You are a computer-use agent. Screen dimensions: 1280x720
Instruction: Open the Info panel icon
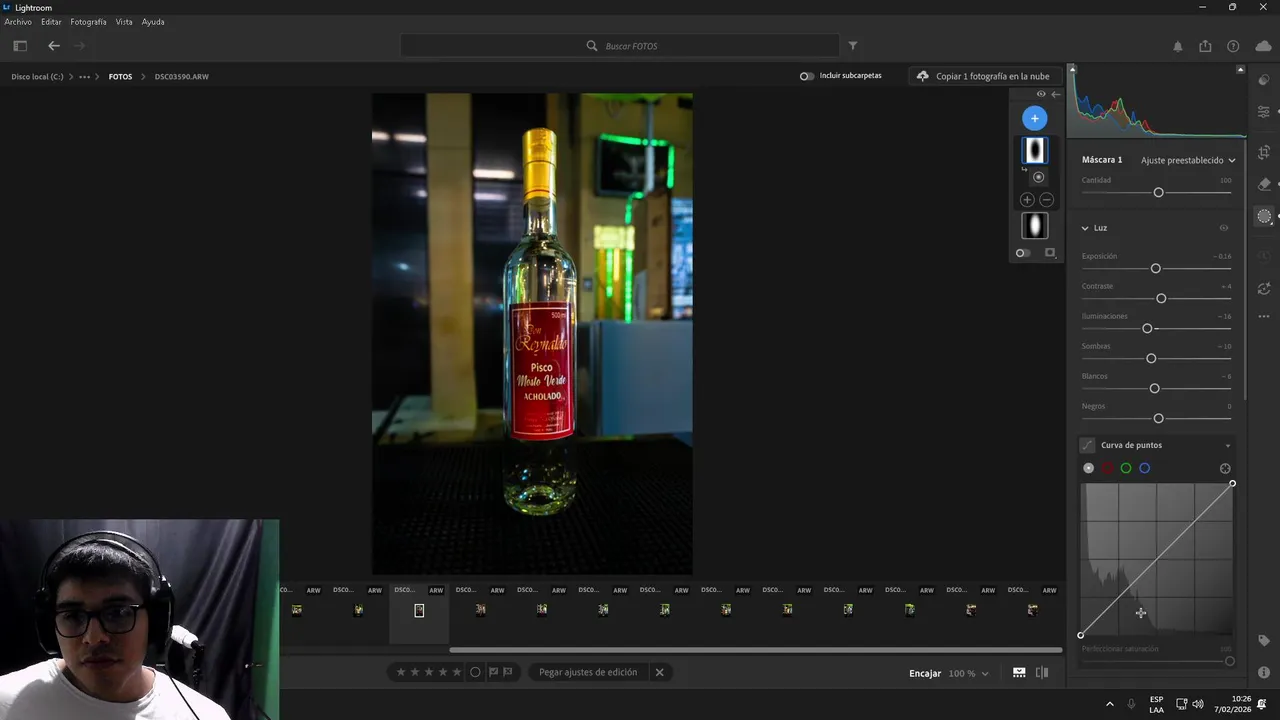1264,672
